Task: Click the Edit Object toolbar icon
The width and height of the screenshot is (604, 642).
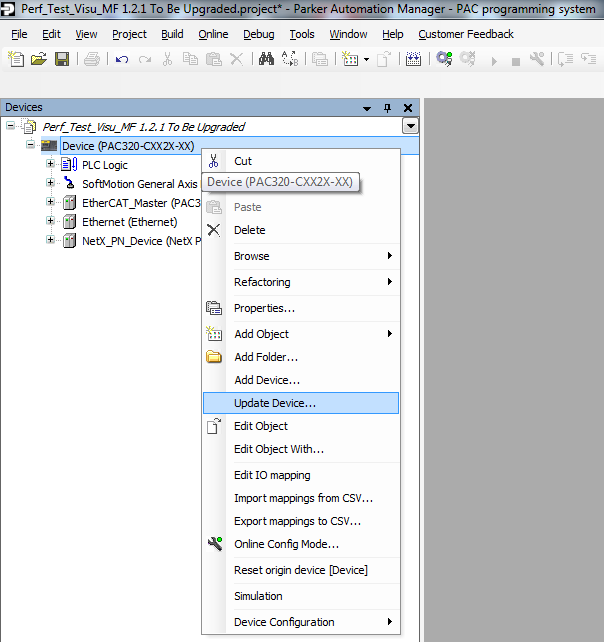Action: [x=384, y=59]
